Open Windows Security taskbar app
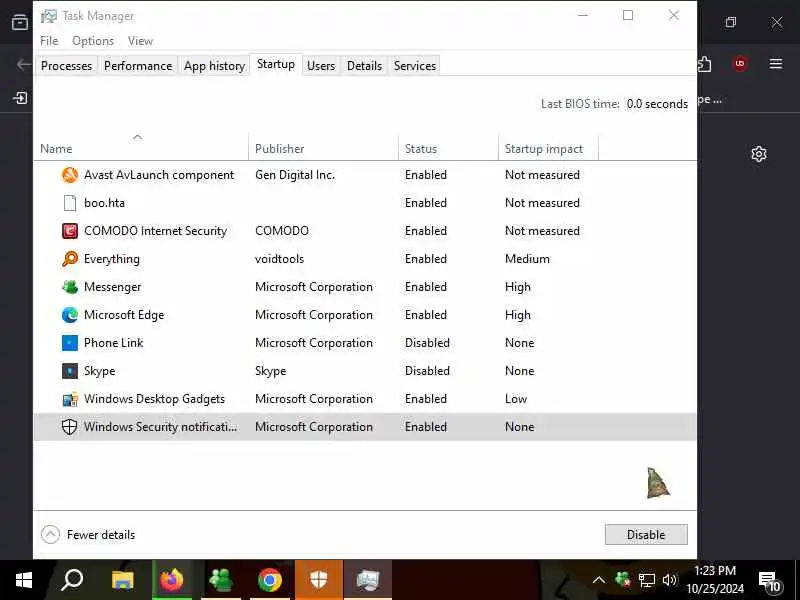The width and height of the screenshot is (800, 600). coord(319,580)
